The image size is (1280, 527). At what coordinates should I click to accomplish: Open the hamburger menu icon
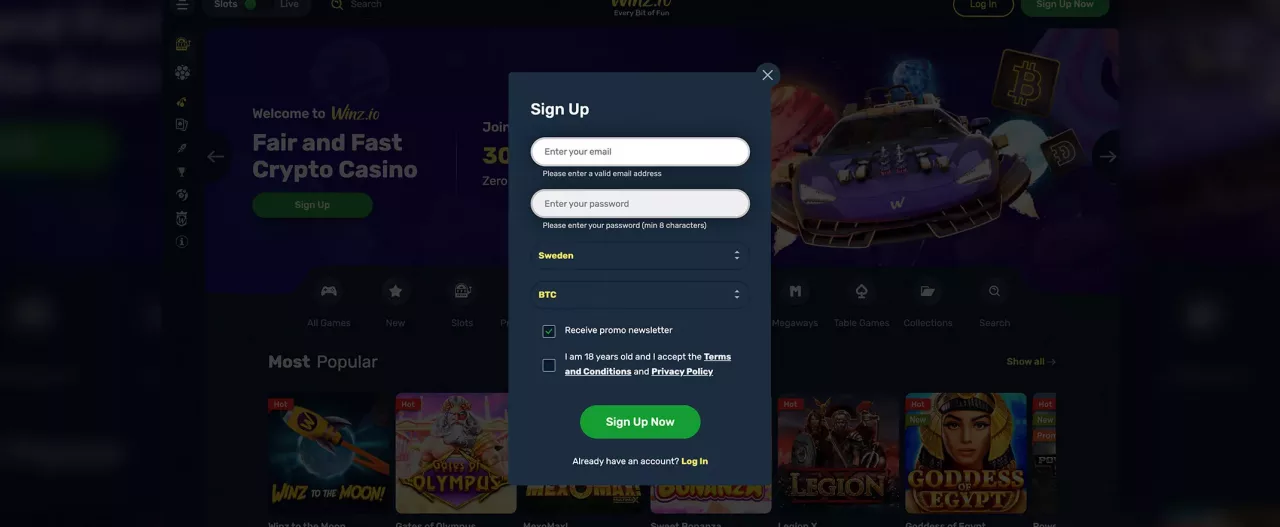(182, 5)
